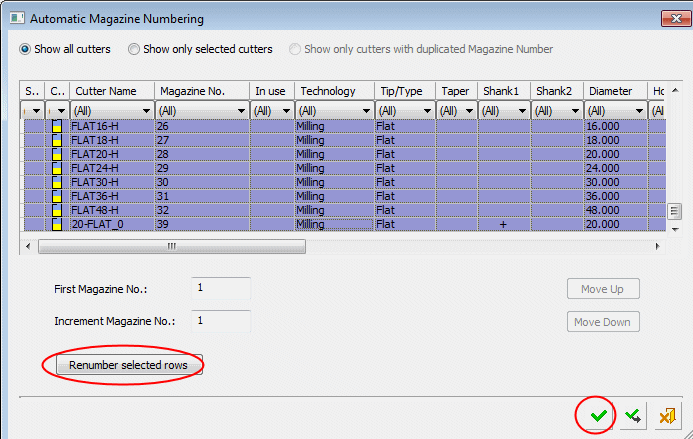Image resolution: width=693 pixels, height=439 pixels.
Task: Click the green checkmark OK icon
Action: tap(598, 415)
